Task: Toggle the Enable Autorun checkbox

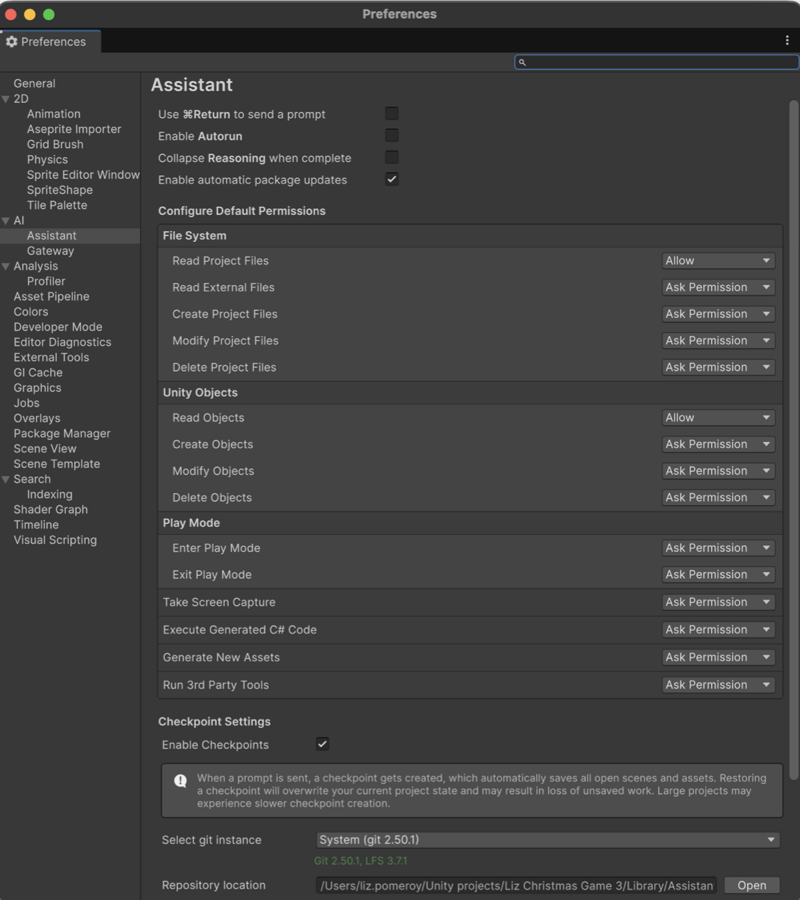Action: [x=390, y=136]
